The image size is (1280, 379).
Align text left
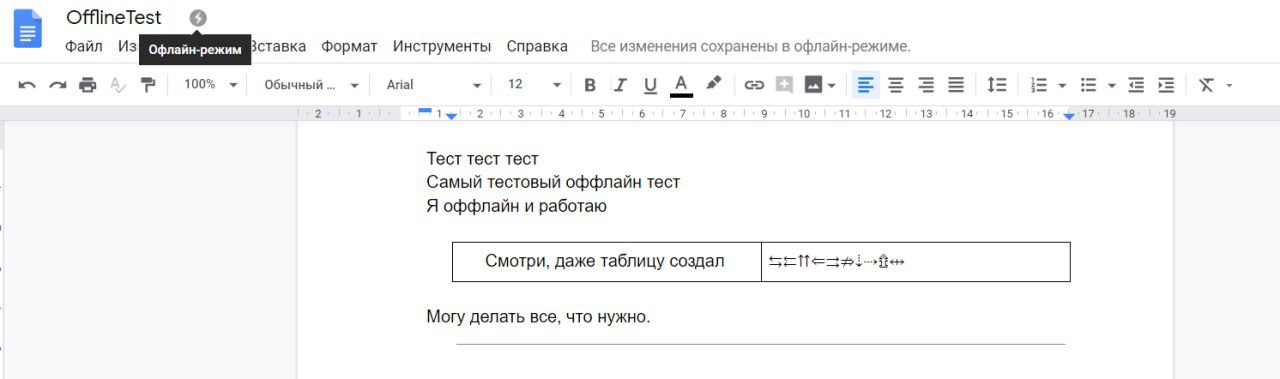coord(866,85)
